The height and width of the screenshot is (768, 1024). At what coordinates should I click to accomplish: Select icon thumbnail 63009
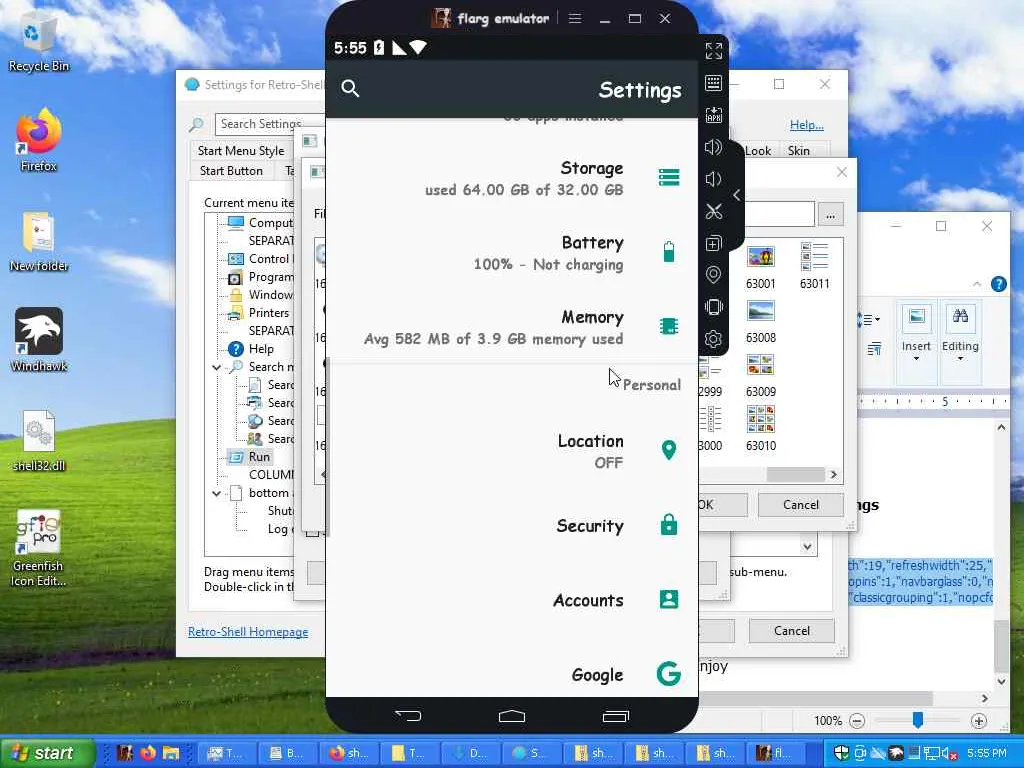[761, 376]
